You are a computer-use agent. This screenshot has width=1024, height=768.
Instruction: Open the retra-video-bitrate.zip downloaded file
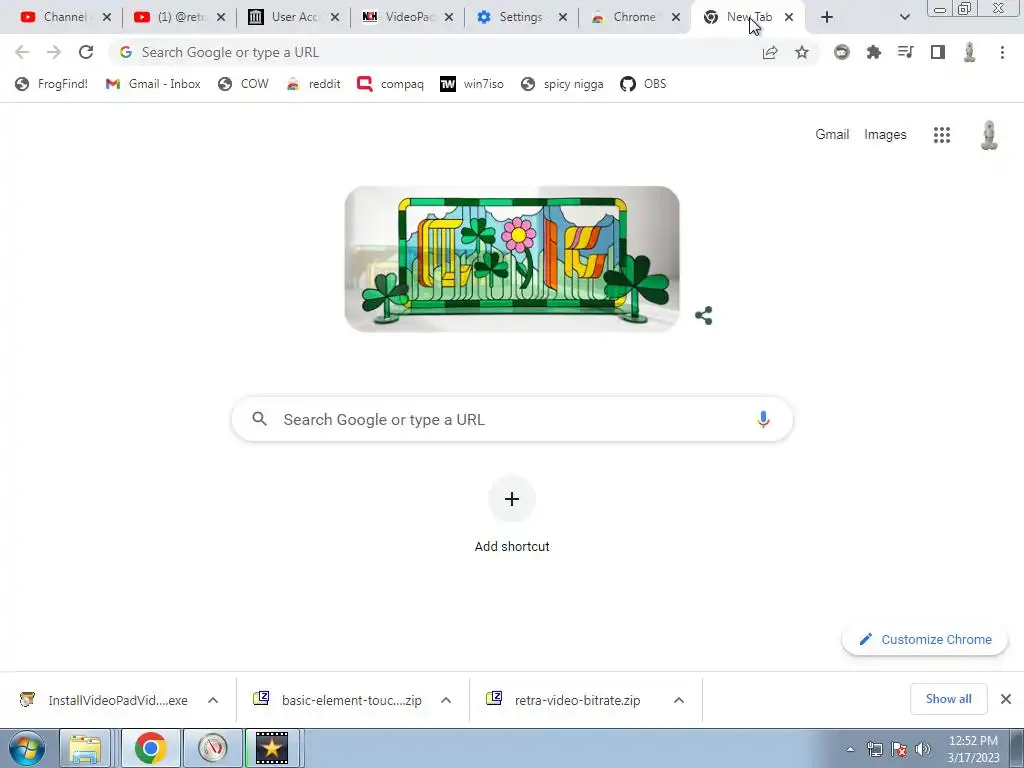point(567,700)
